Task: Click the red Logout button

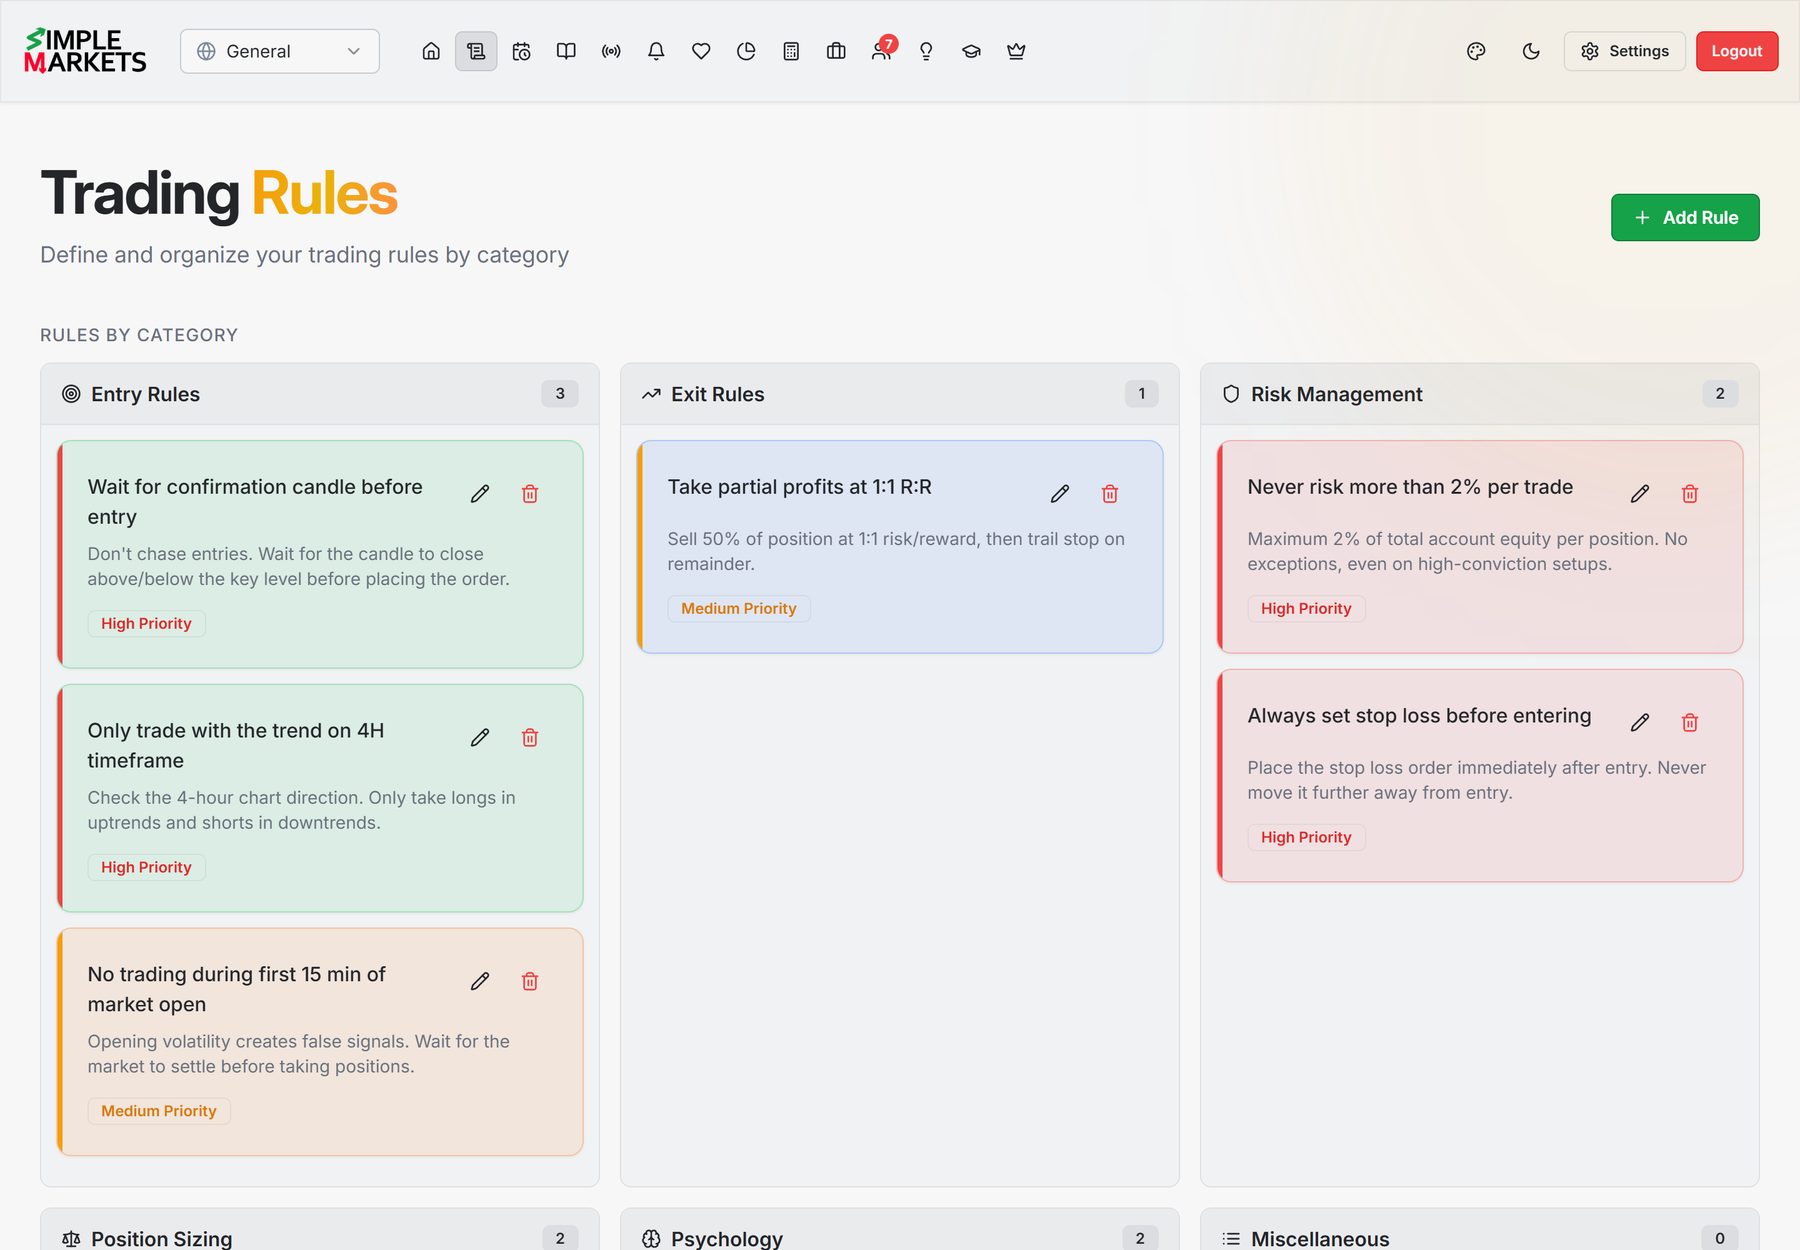Action: coord(1737,51)
